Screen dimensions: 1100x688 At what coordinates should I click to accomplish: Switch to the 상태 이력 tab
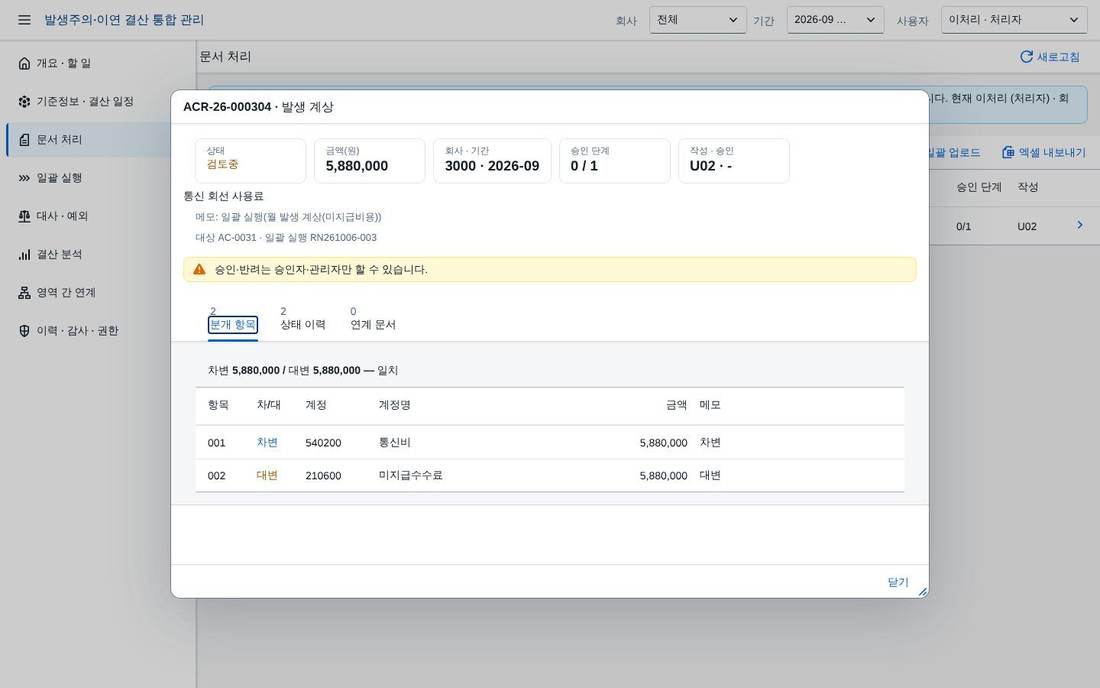(x=303, y=325)
